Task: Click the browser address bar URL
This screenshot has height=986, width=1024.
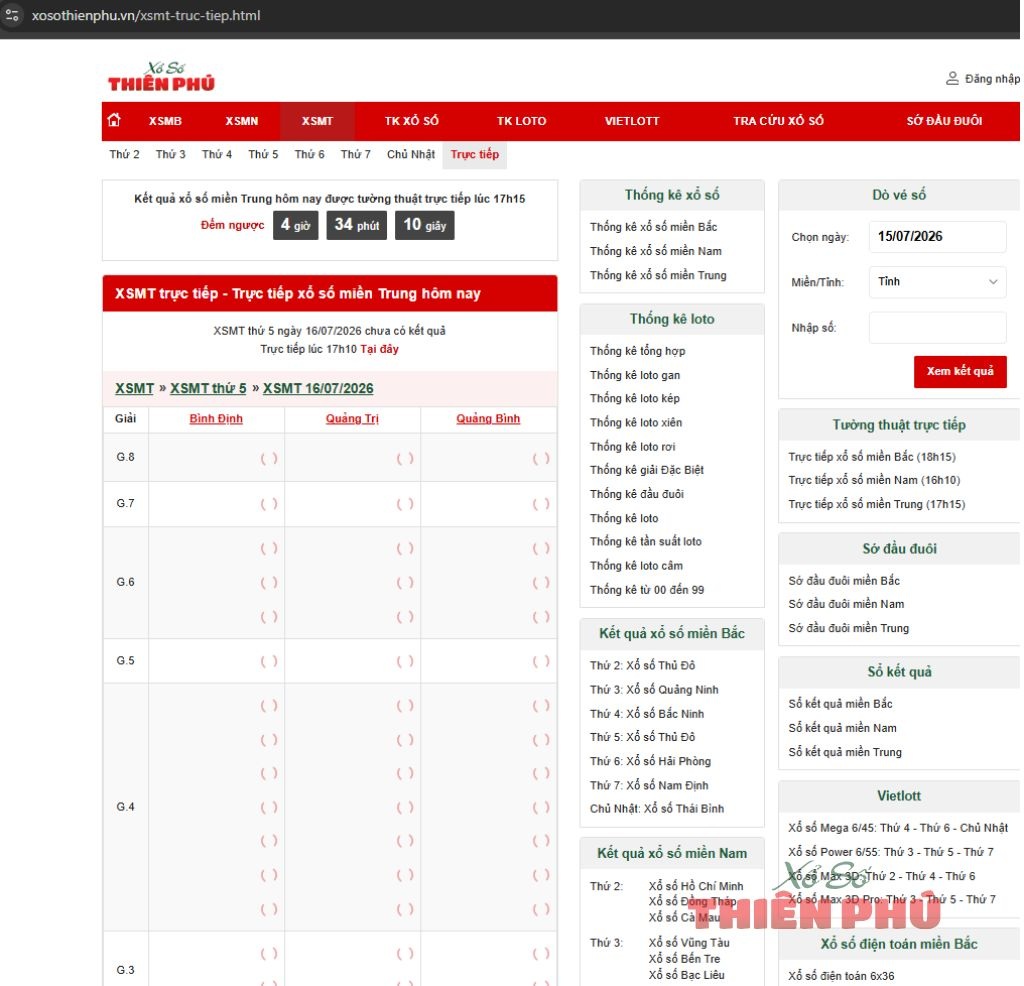Action: 146,15
